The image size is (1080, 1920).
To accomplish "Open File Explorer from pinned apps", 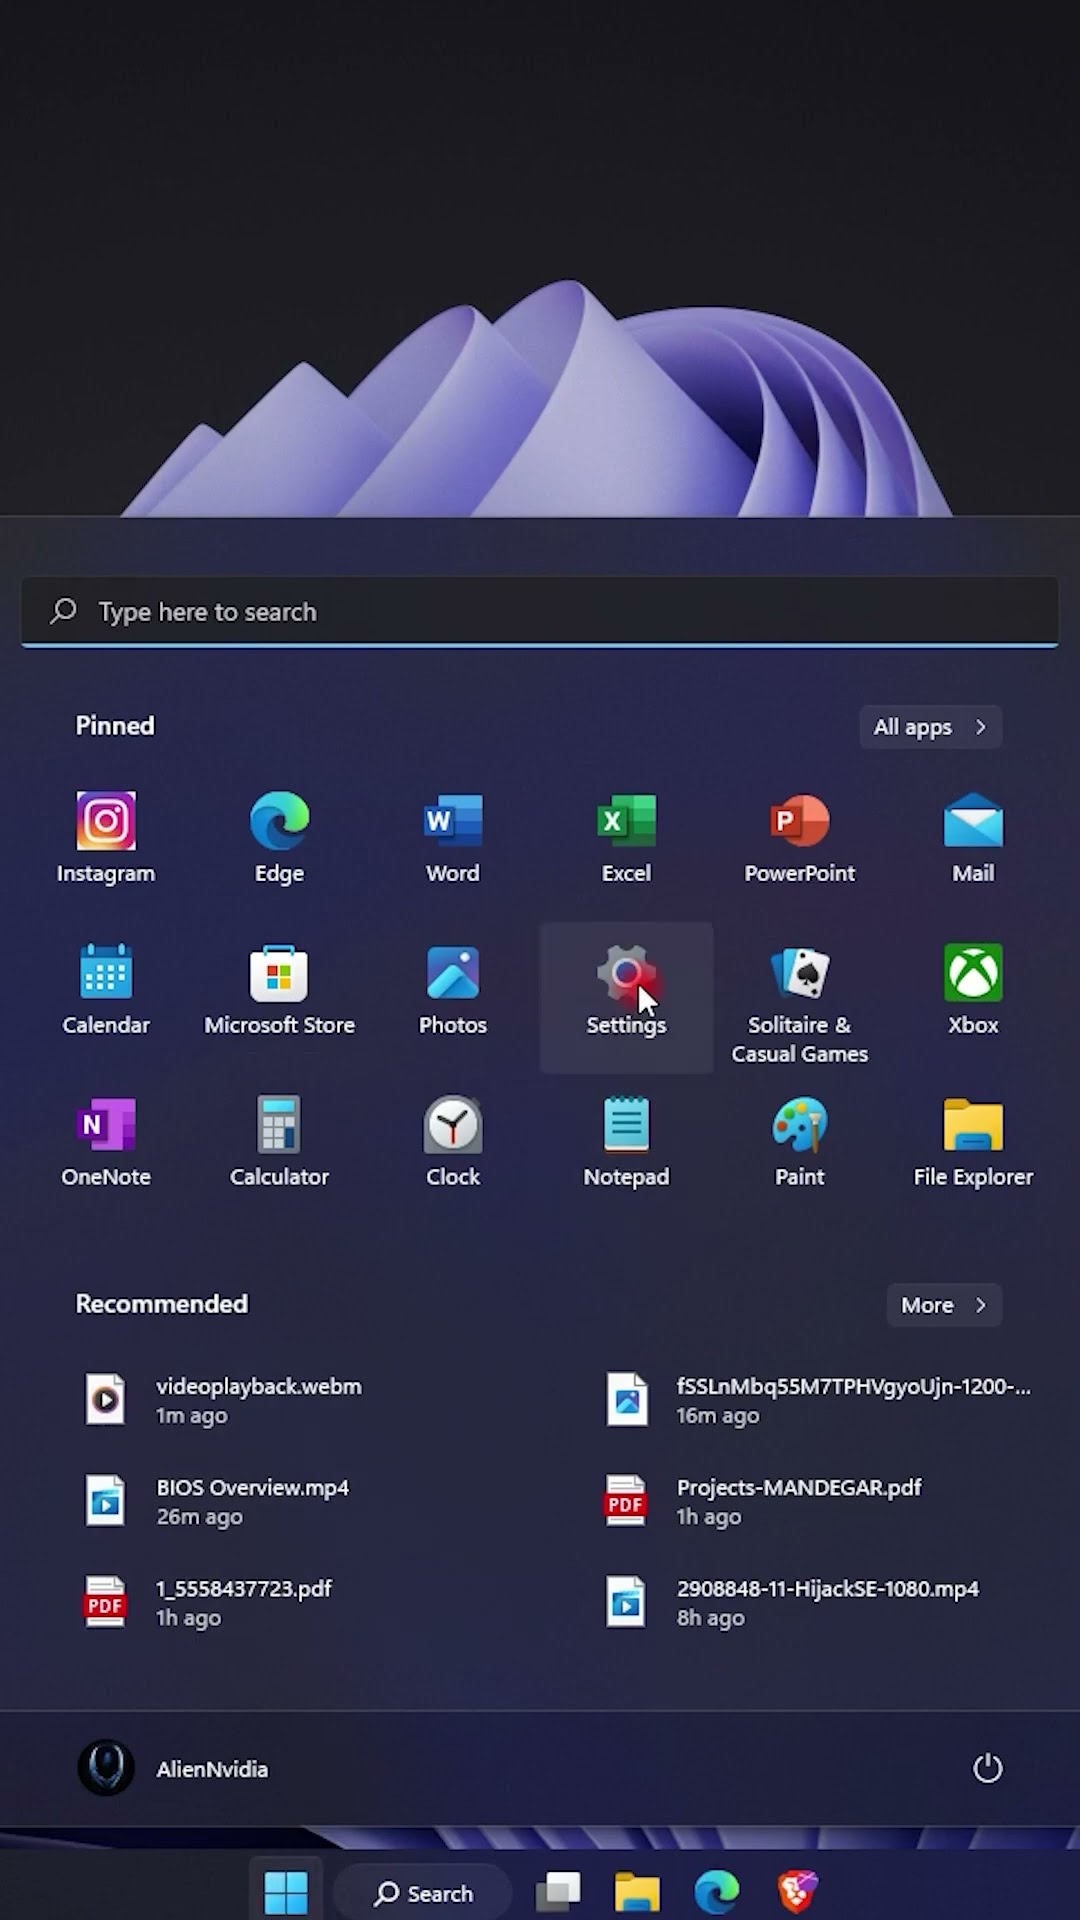I will [x=973, y=1142].
